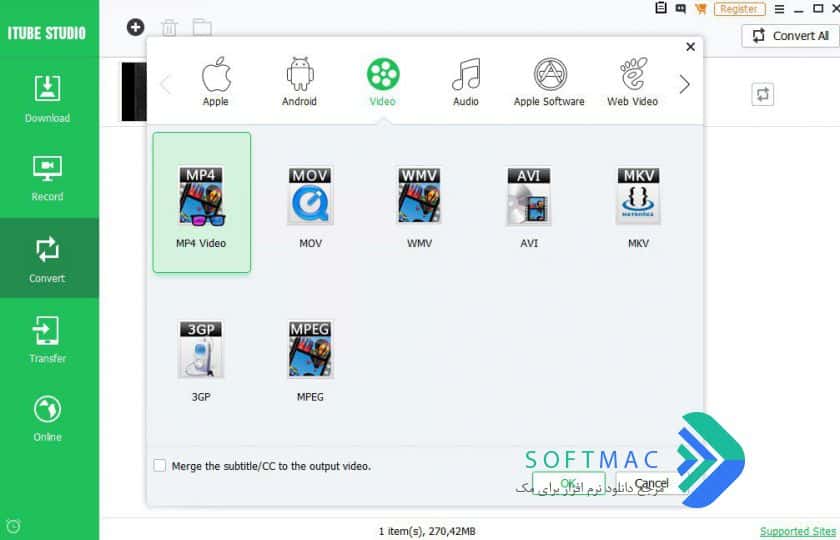Choose WMV format
The image size is (840, 540).
[x=419, y=207]
